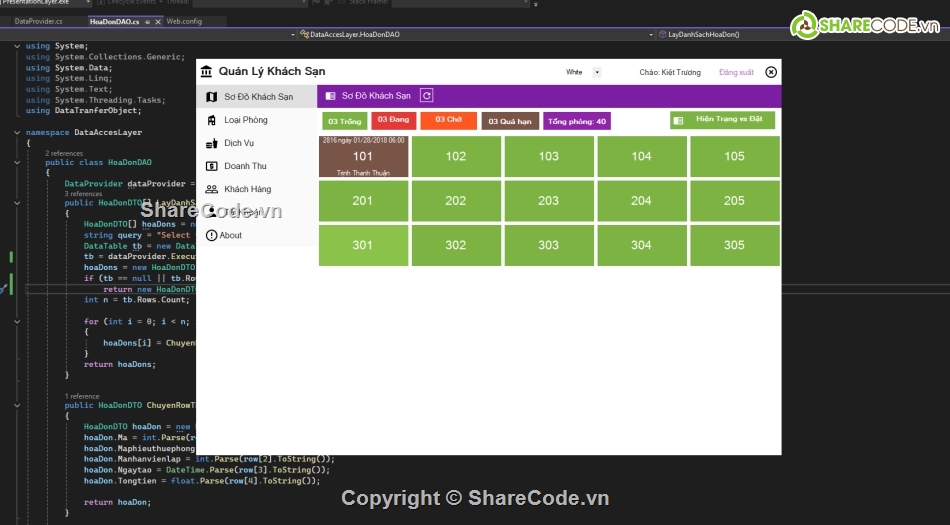Click the Loại Phòng building icon
The image size is (950, 525).
pos(211,120)
